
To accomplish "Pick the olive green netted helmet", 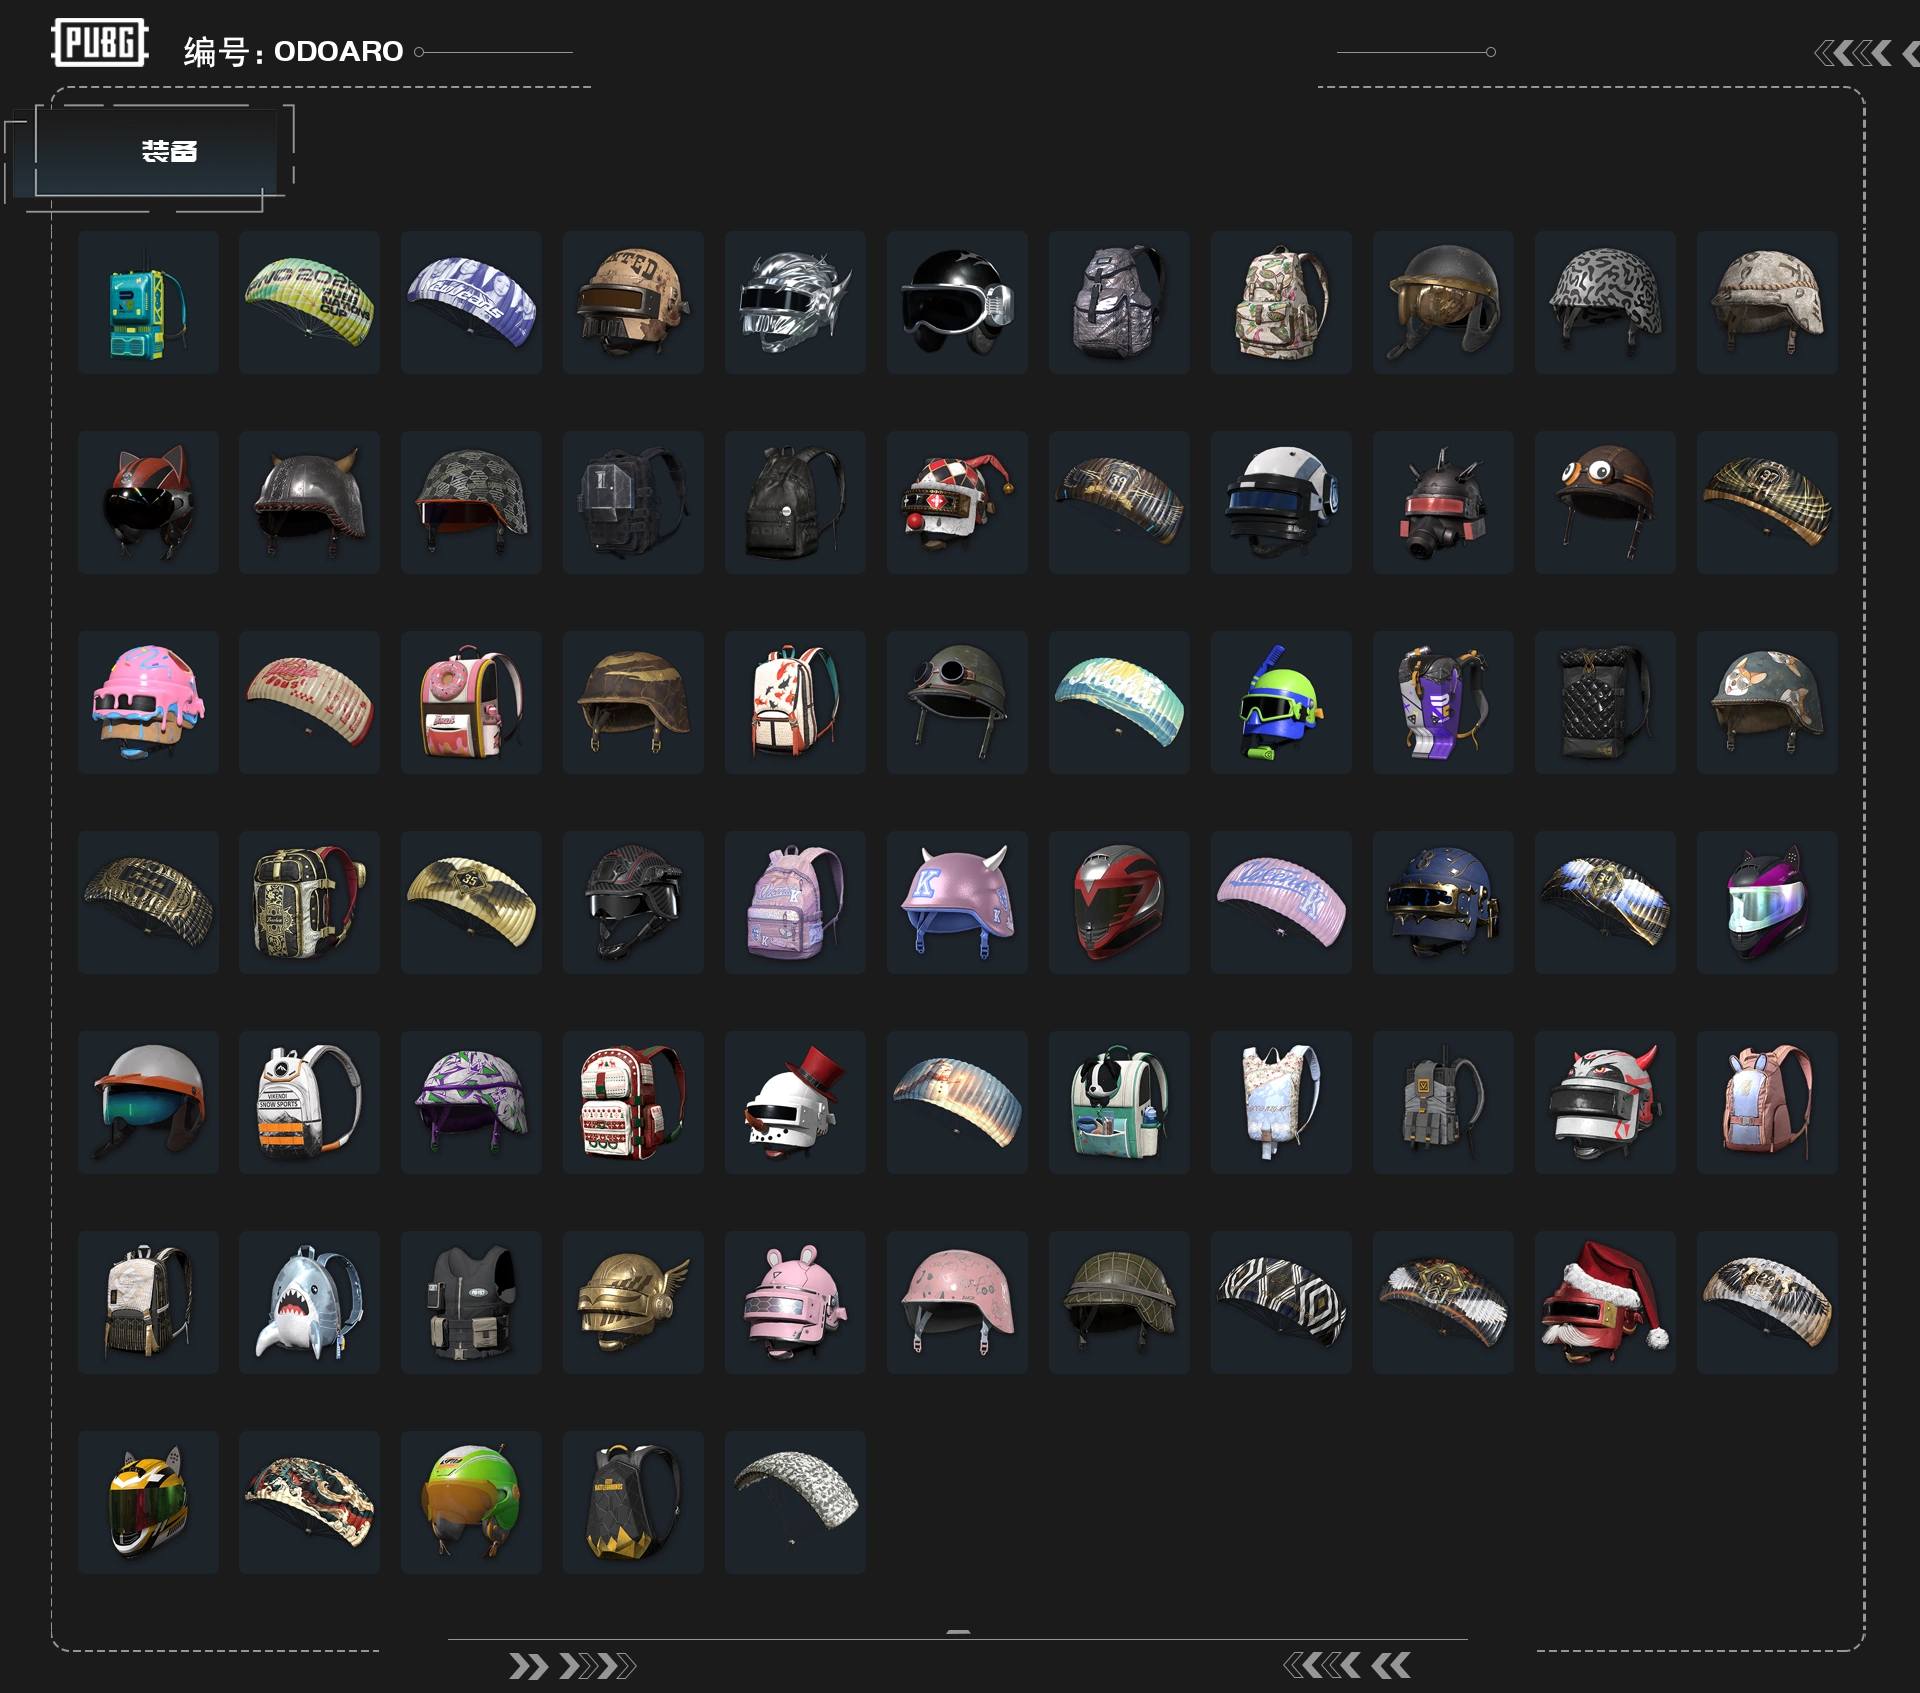I will pos(1120,1302).
